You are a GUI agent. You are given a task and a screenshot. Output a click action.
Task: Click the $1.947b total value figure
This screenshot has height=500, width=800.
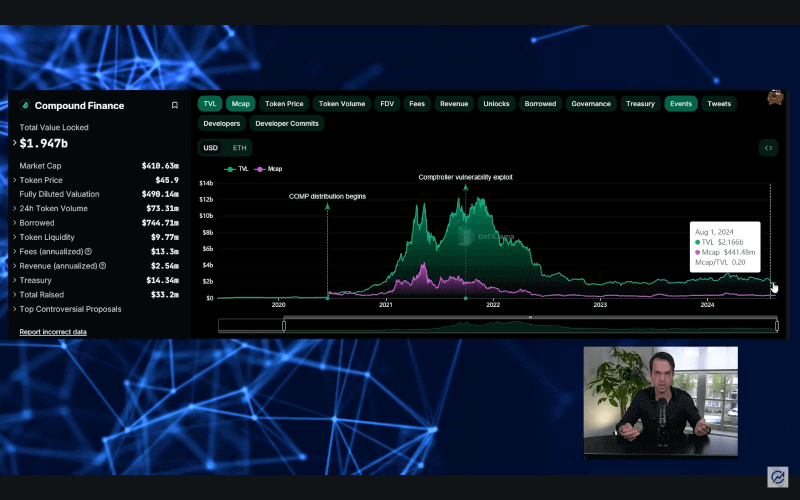(x=43, y=143)
